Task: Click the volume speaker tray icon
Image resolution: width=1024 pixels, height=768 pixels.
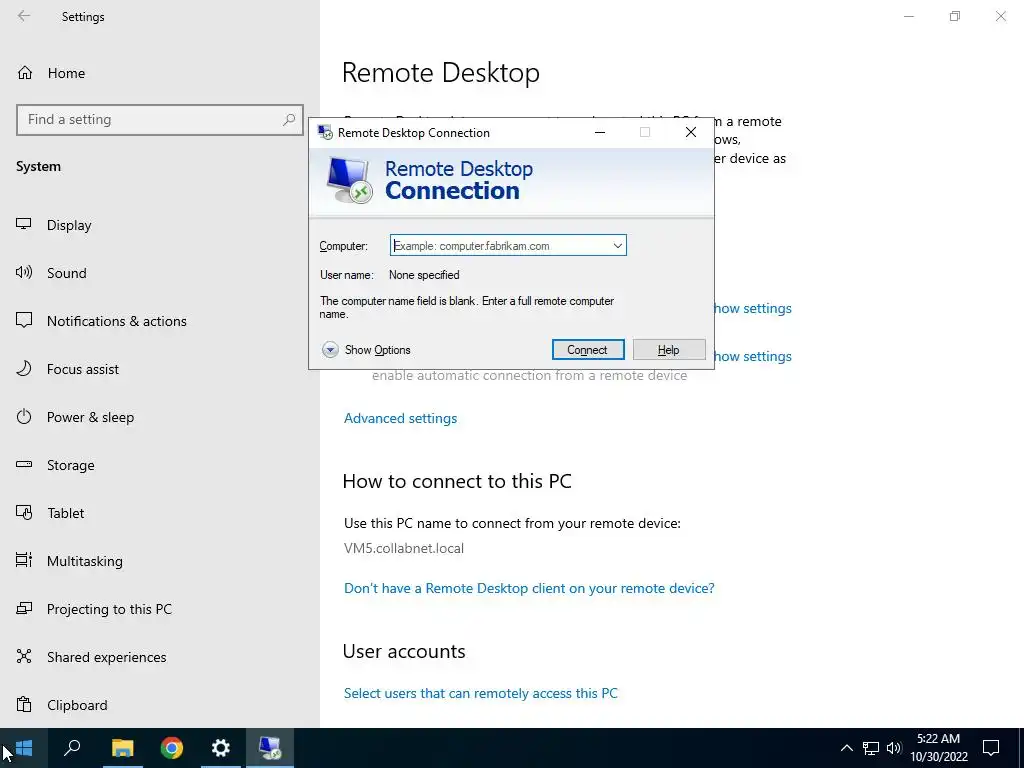Action: pos(894,748)
